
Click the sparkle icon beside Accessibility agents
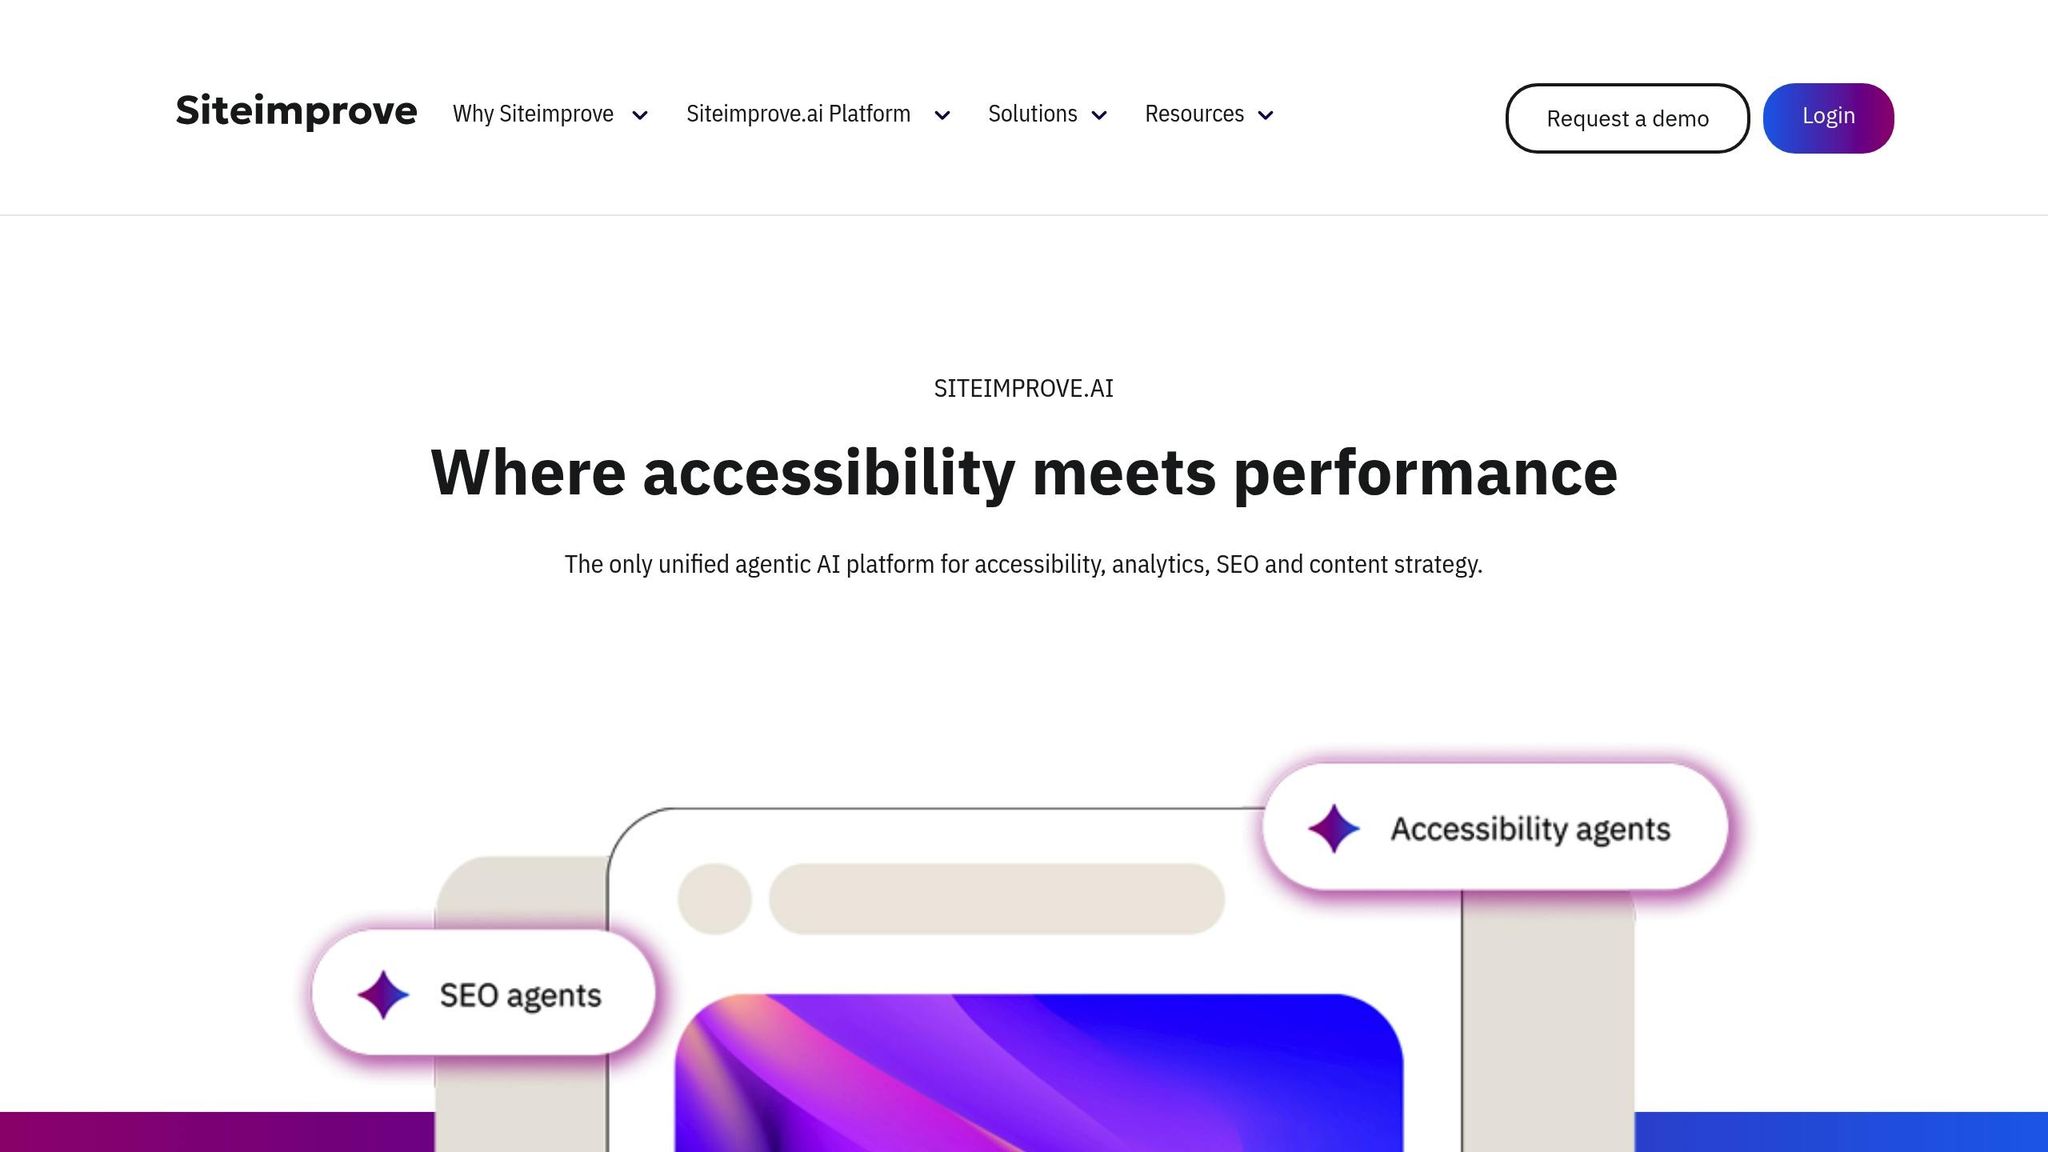(x=1334, y=829)
